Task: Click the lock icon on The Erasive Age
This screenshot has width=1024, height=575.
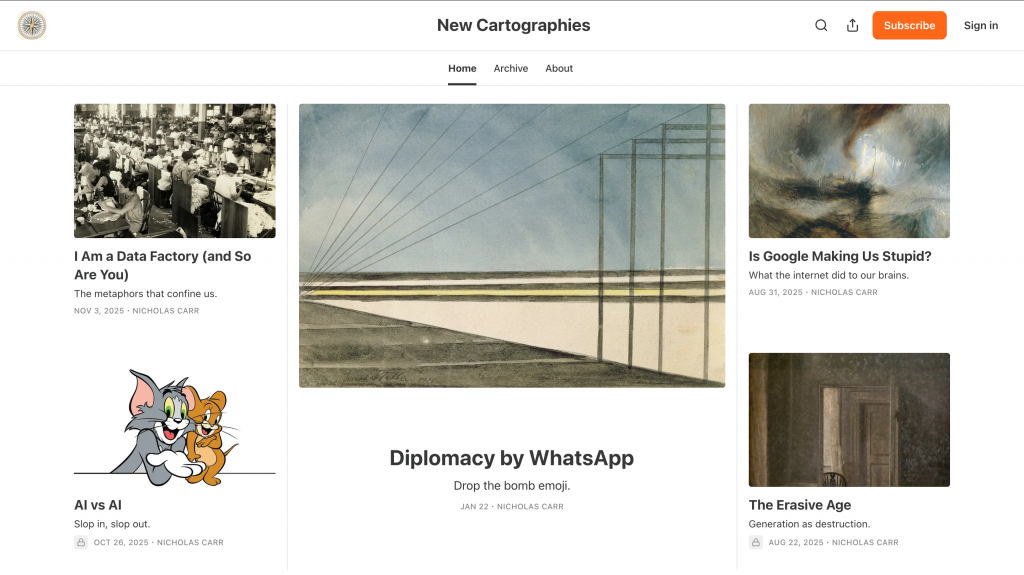Action: point(756,542)
